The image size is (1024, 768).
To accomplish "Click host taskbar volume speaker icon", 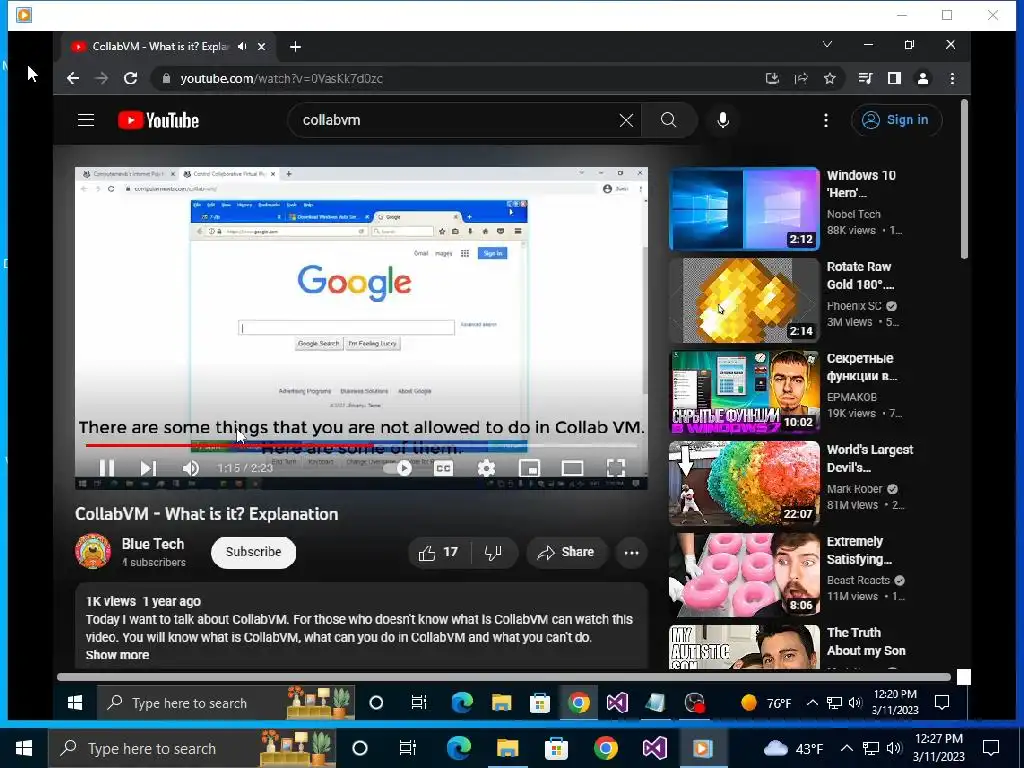I will tap(895, 748).
